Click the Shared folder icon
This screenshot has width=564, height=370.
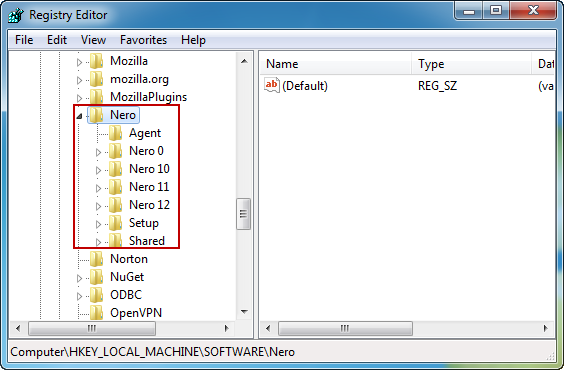point(115,240)
